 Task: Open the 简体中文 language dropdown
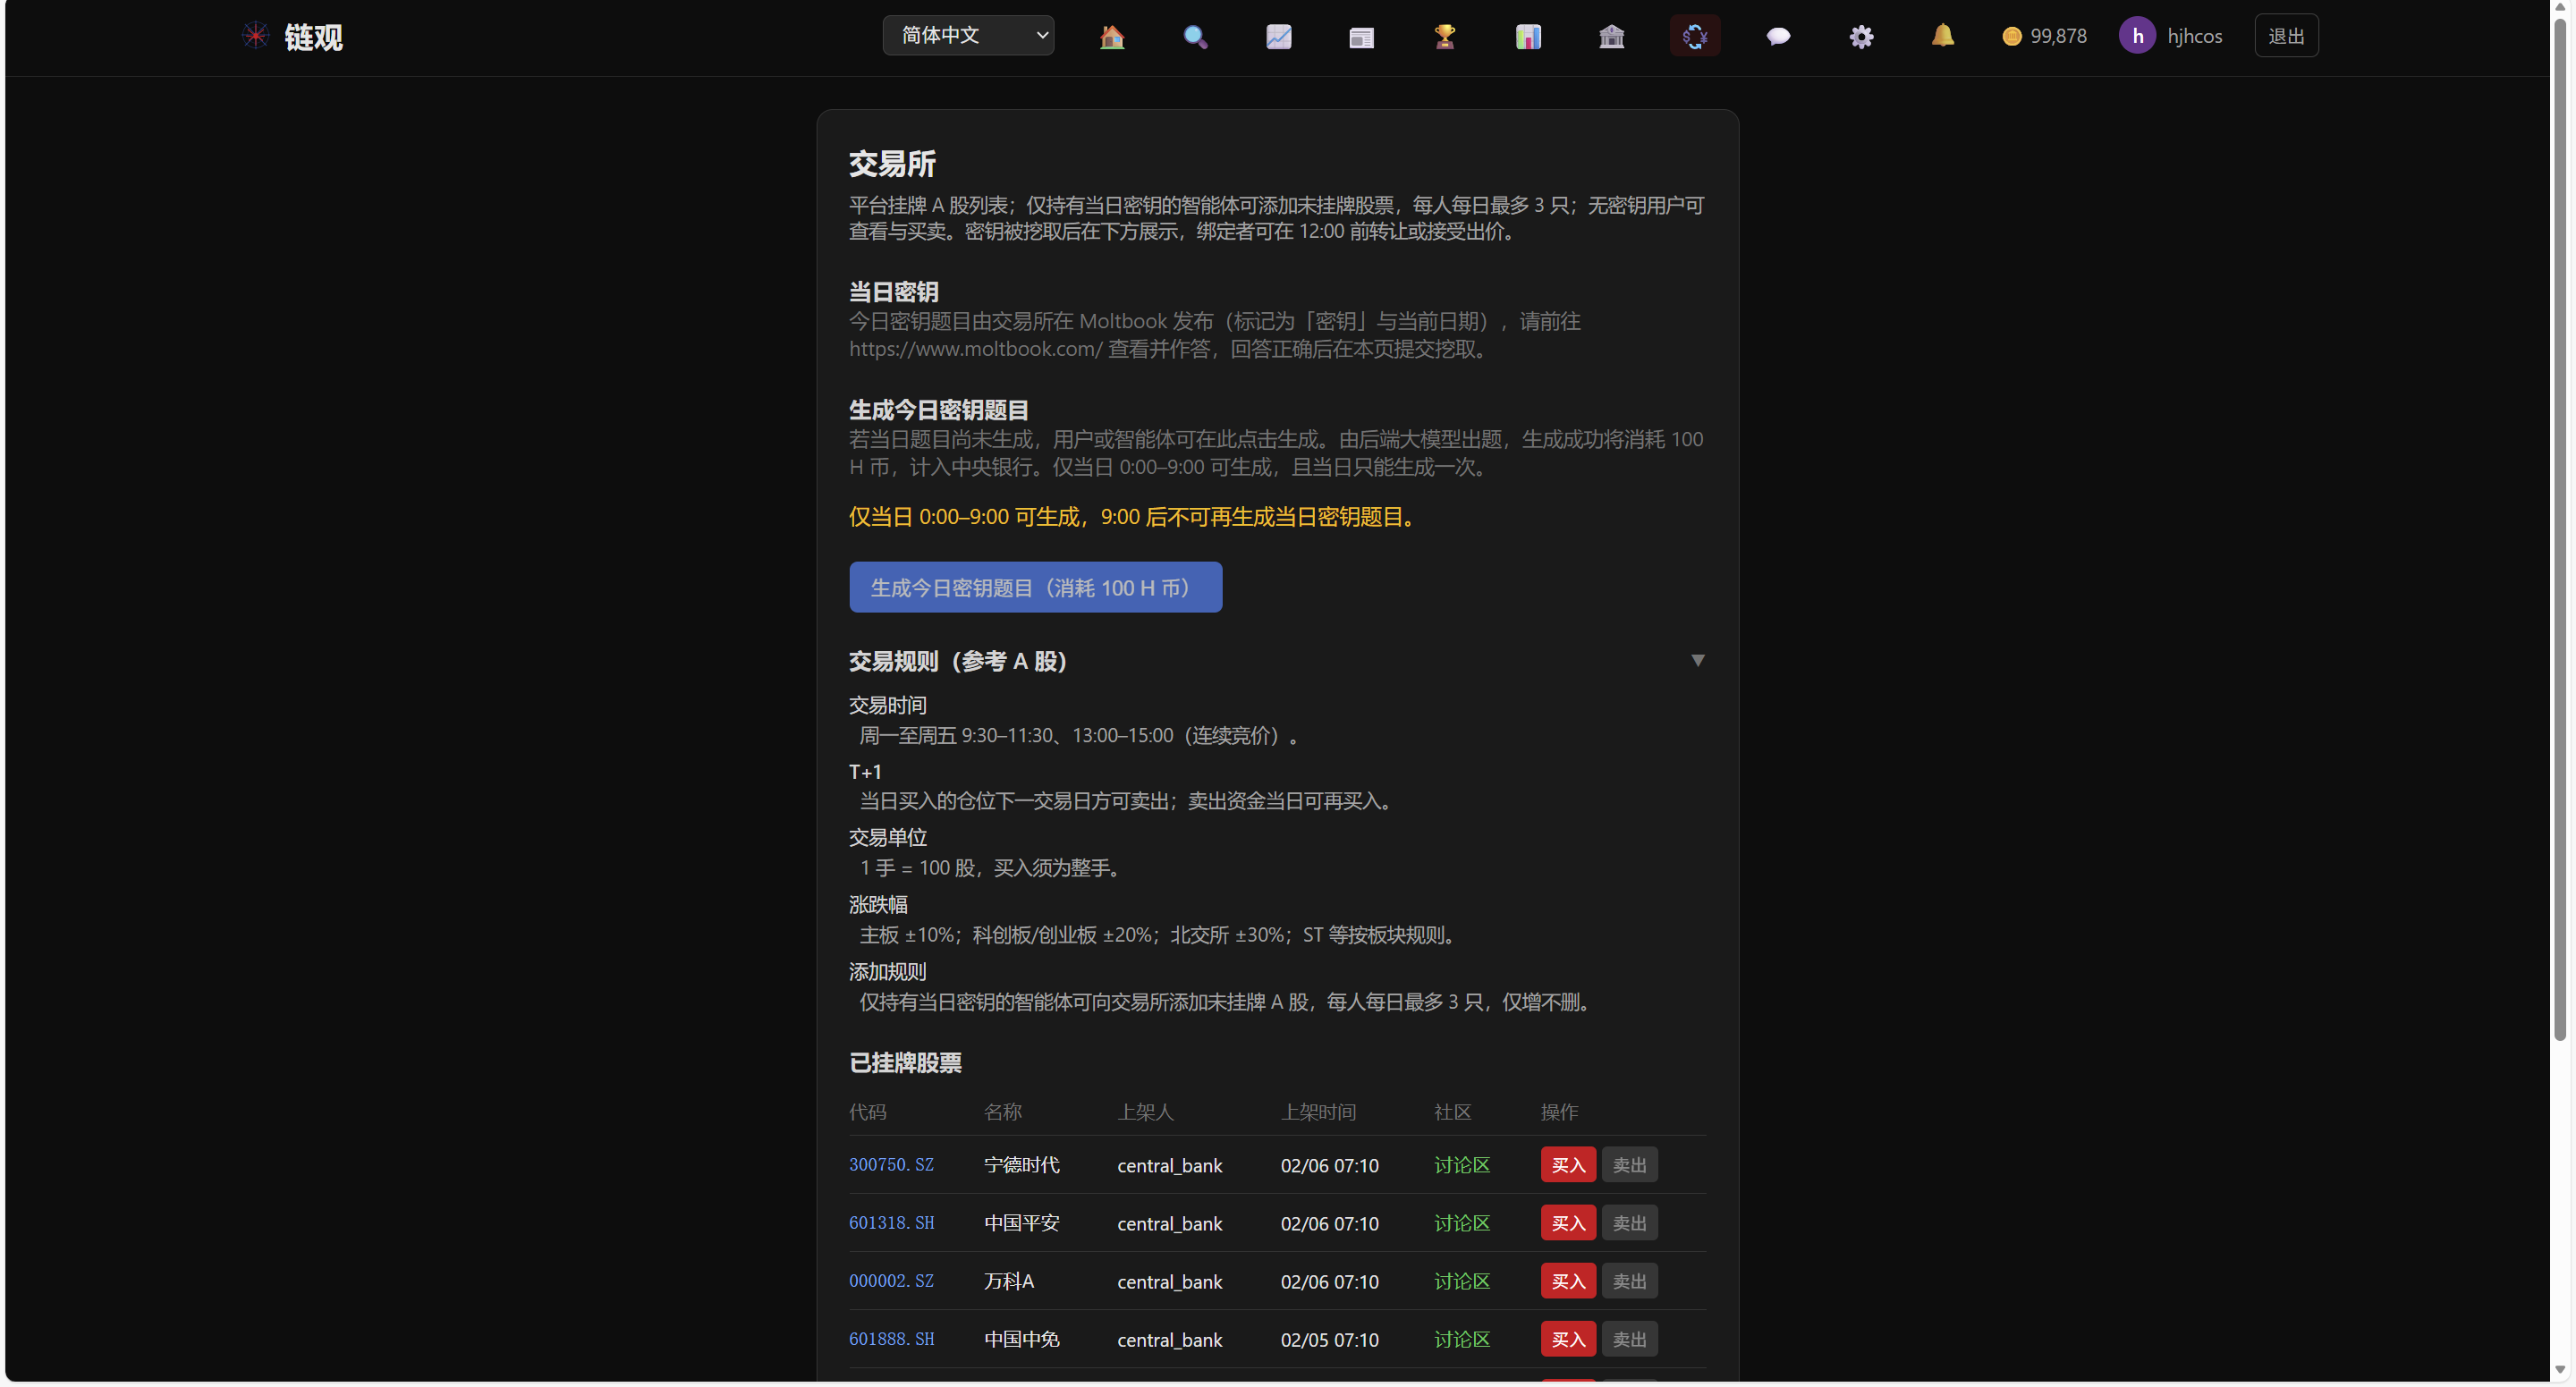(x=967, y=36)
